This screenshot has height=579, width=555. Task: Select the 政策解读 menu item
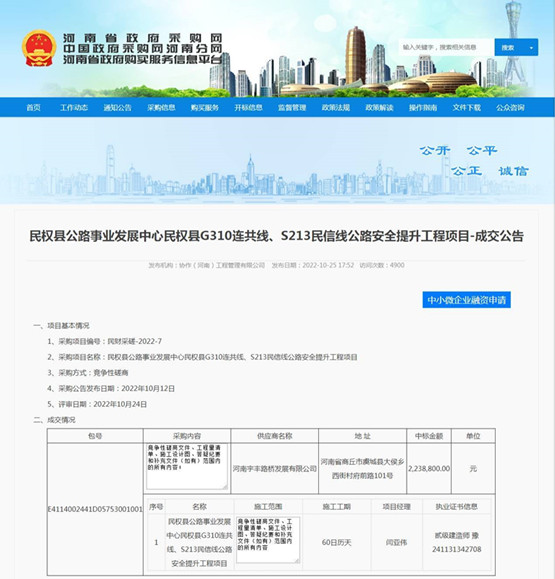click(x=379, y=107)
